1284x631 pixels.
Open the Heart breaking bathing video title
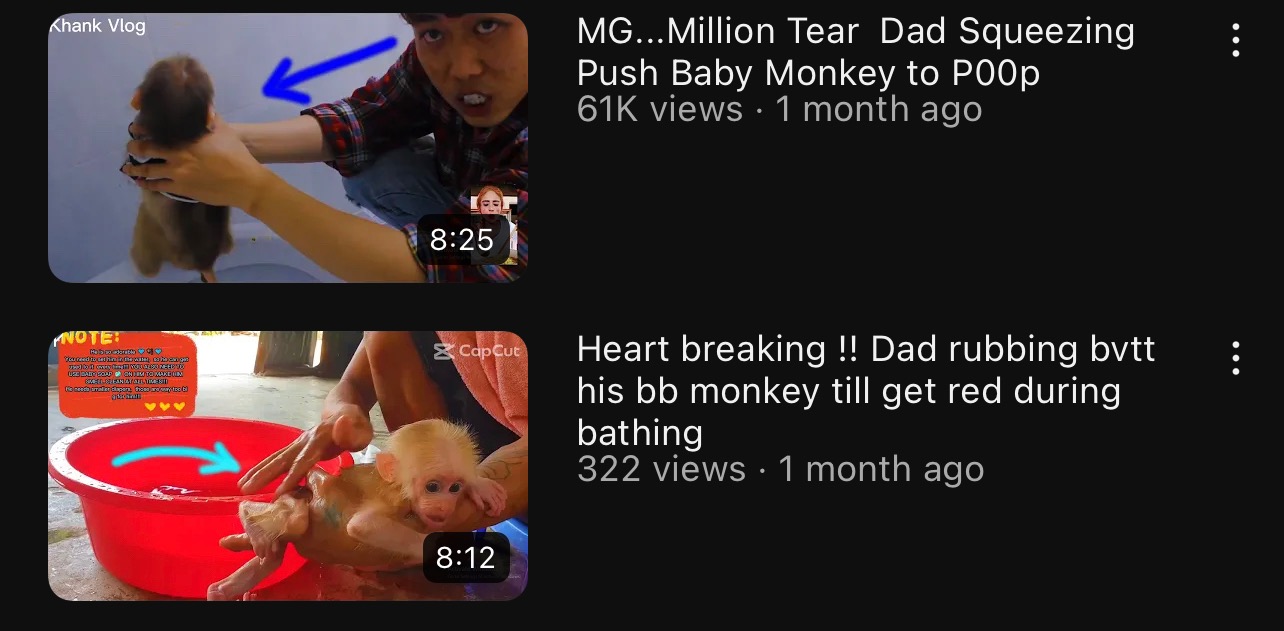(866, 391)
